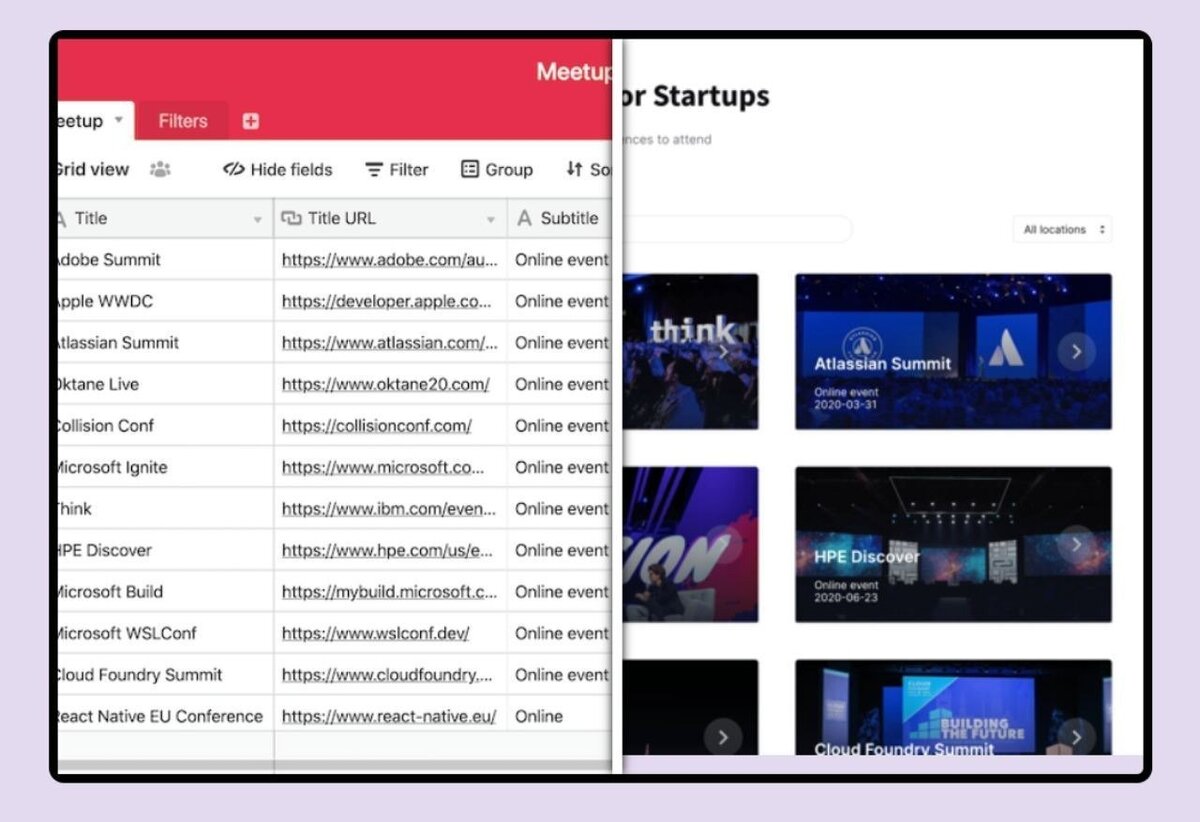Screen dimensions: 1200x822
Task: Select the Oktane Live title cell
Action: (x=165, y=384)
